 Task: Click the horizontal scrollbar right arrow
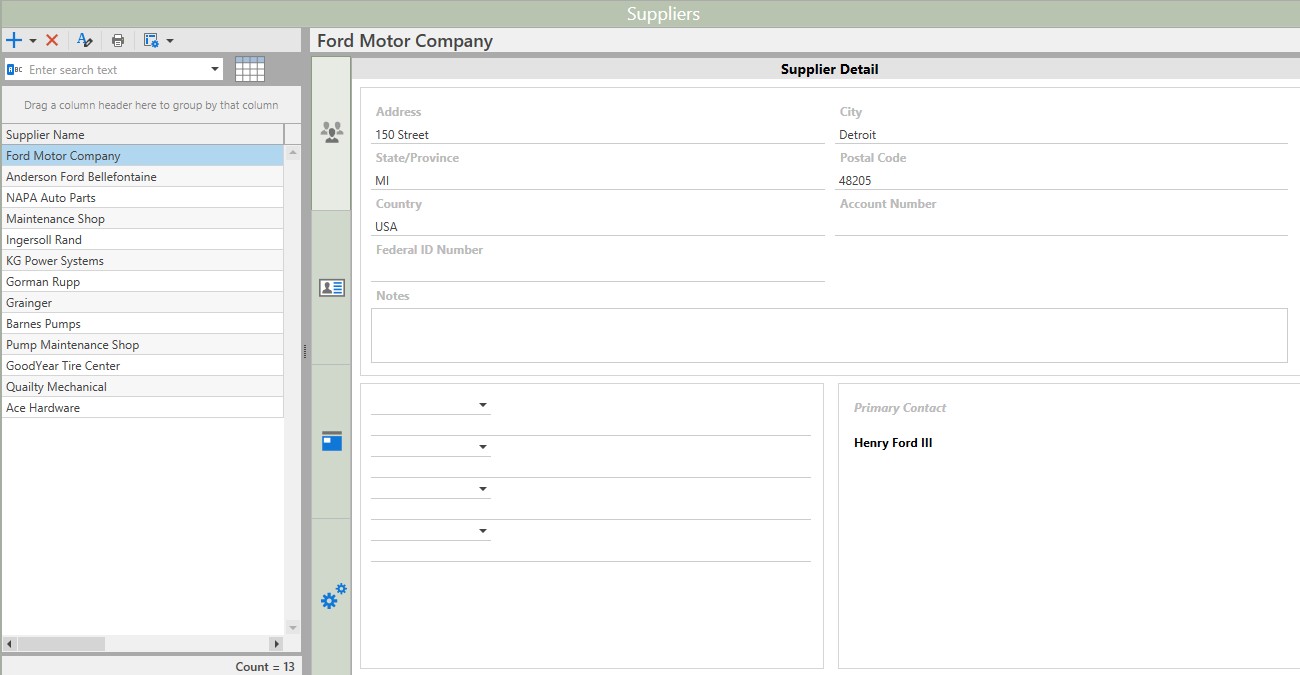pos(277,644)
